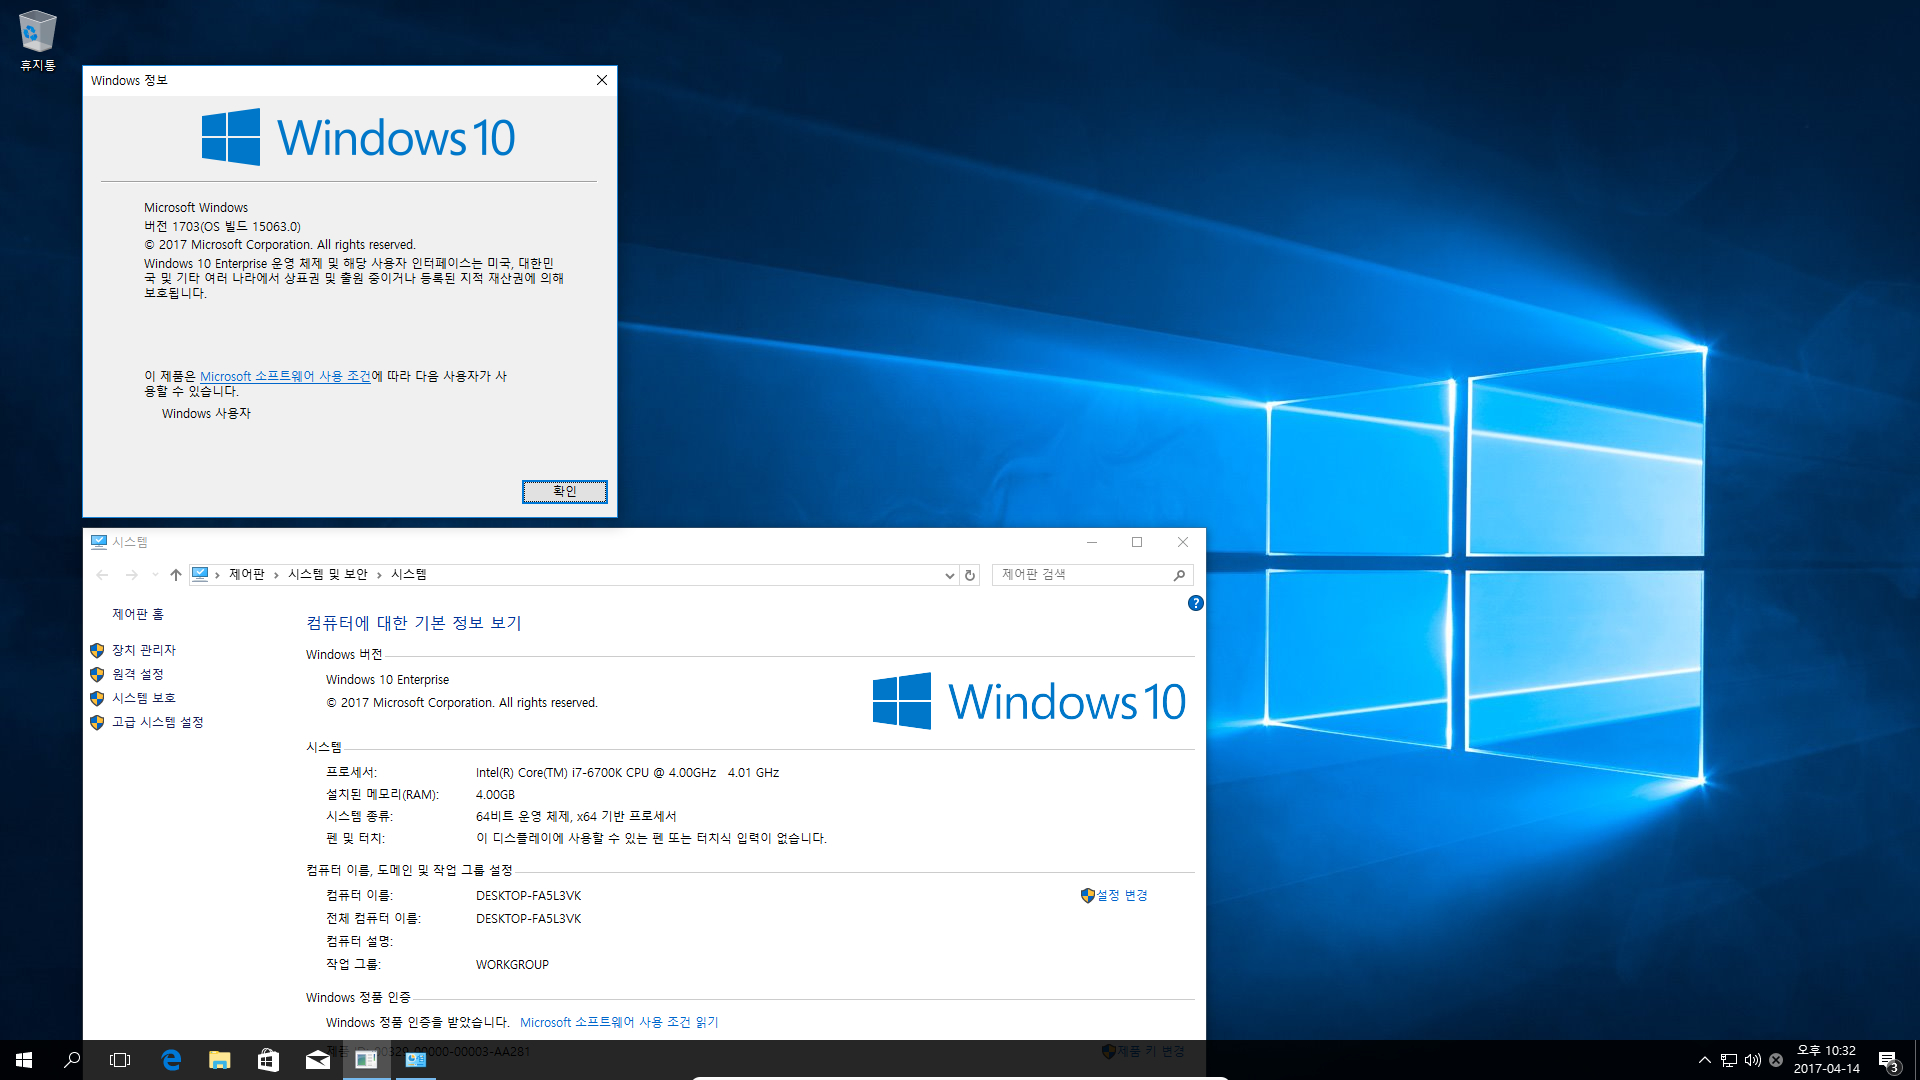
Task: Open the Microsoft 소프트웨어 사용 조건 link in the Windows 정보 dialog
Action: pos(285,376)
